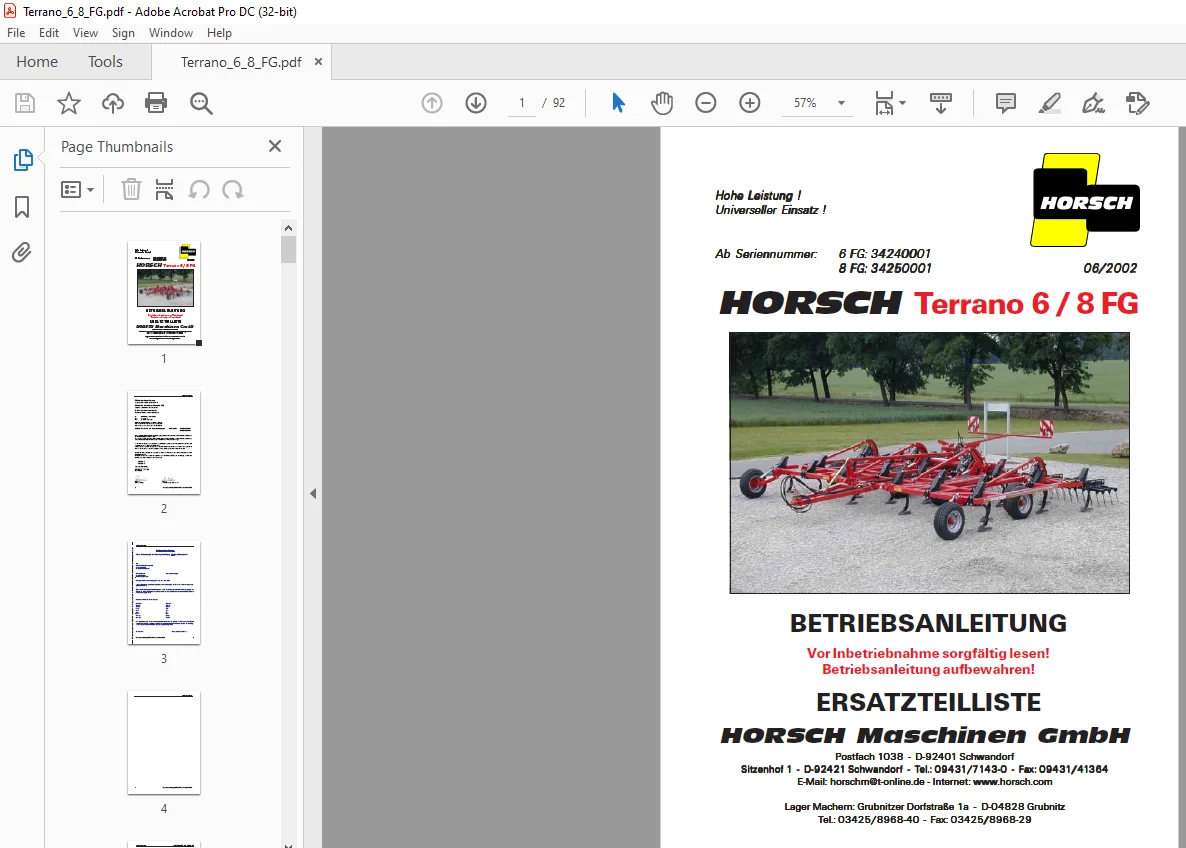Click the Fit page width icon
1186x848 pixels.
[884, 103]
